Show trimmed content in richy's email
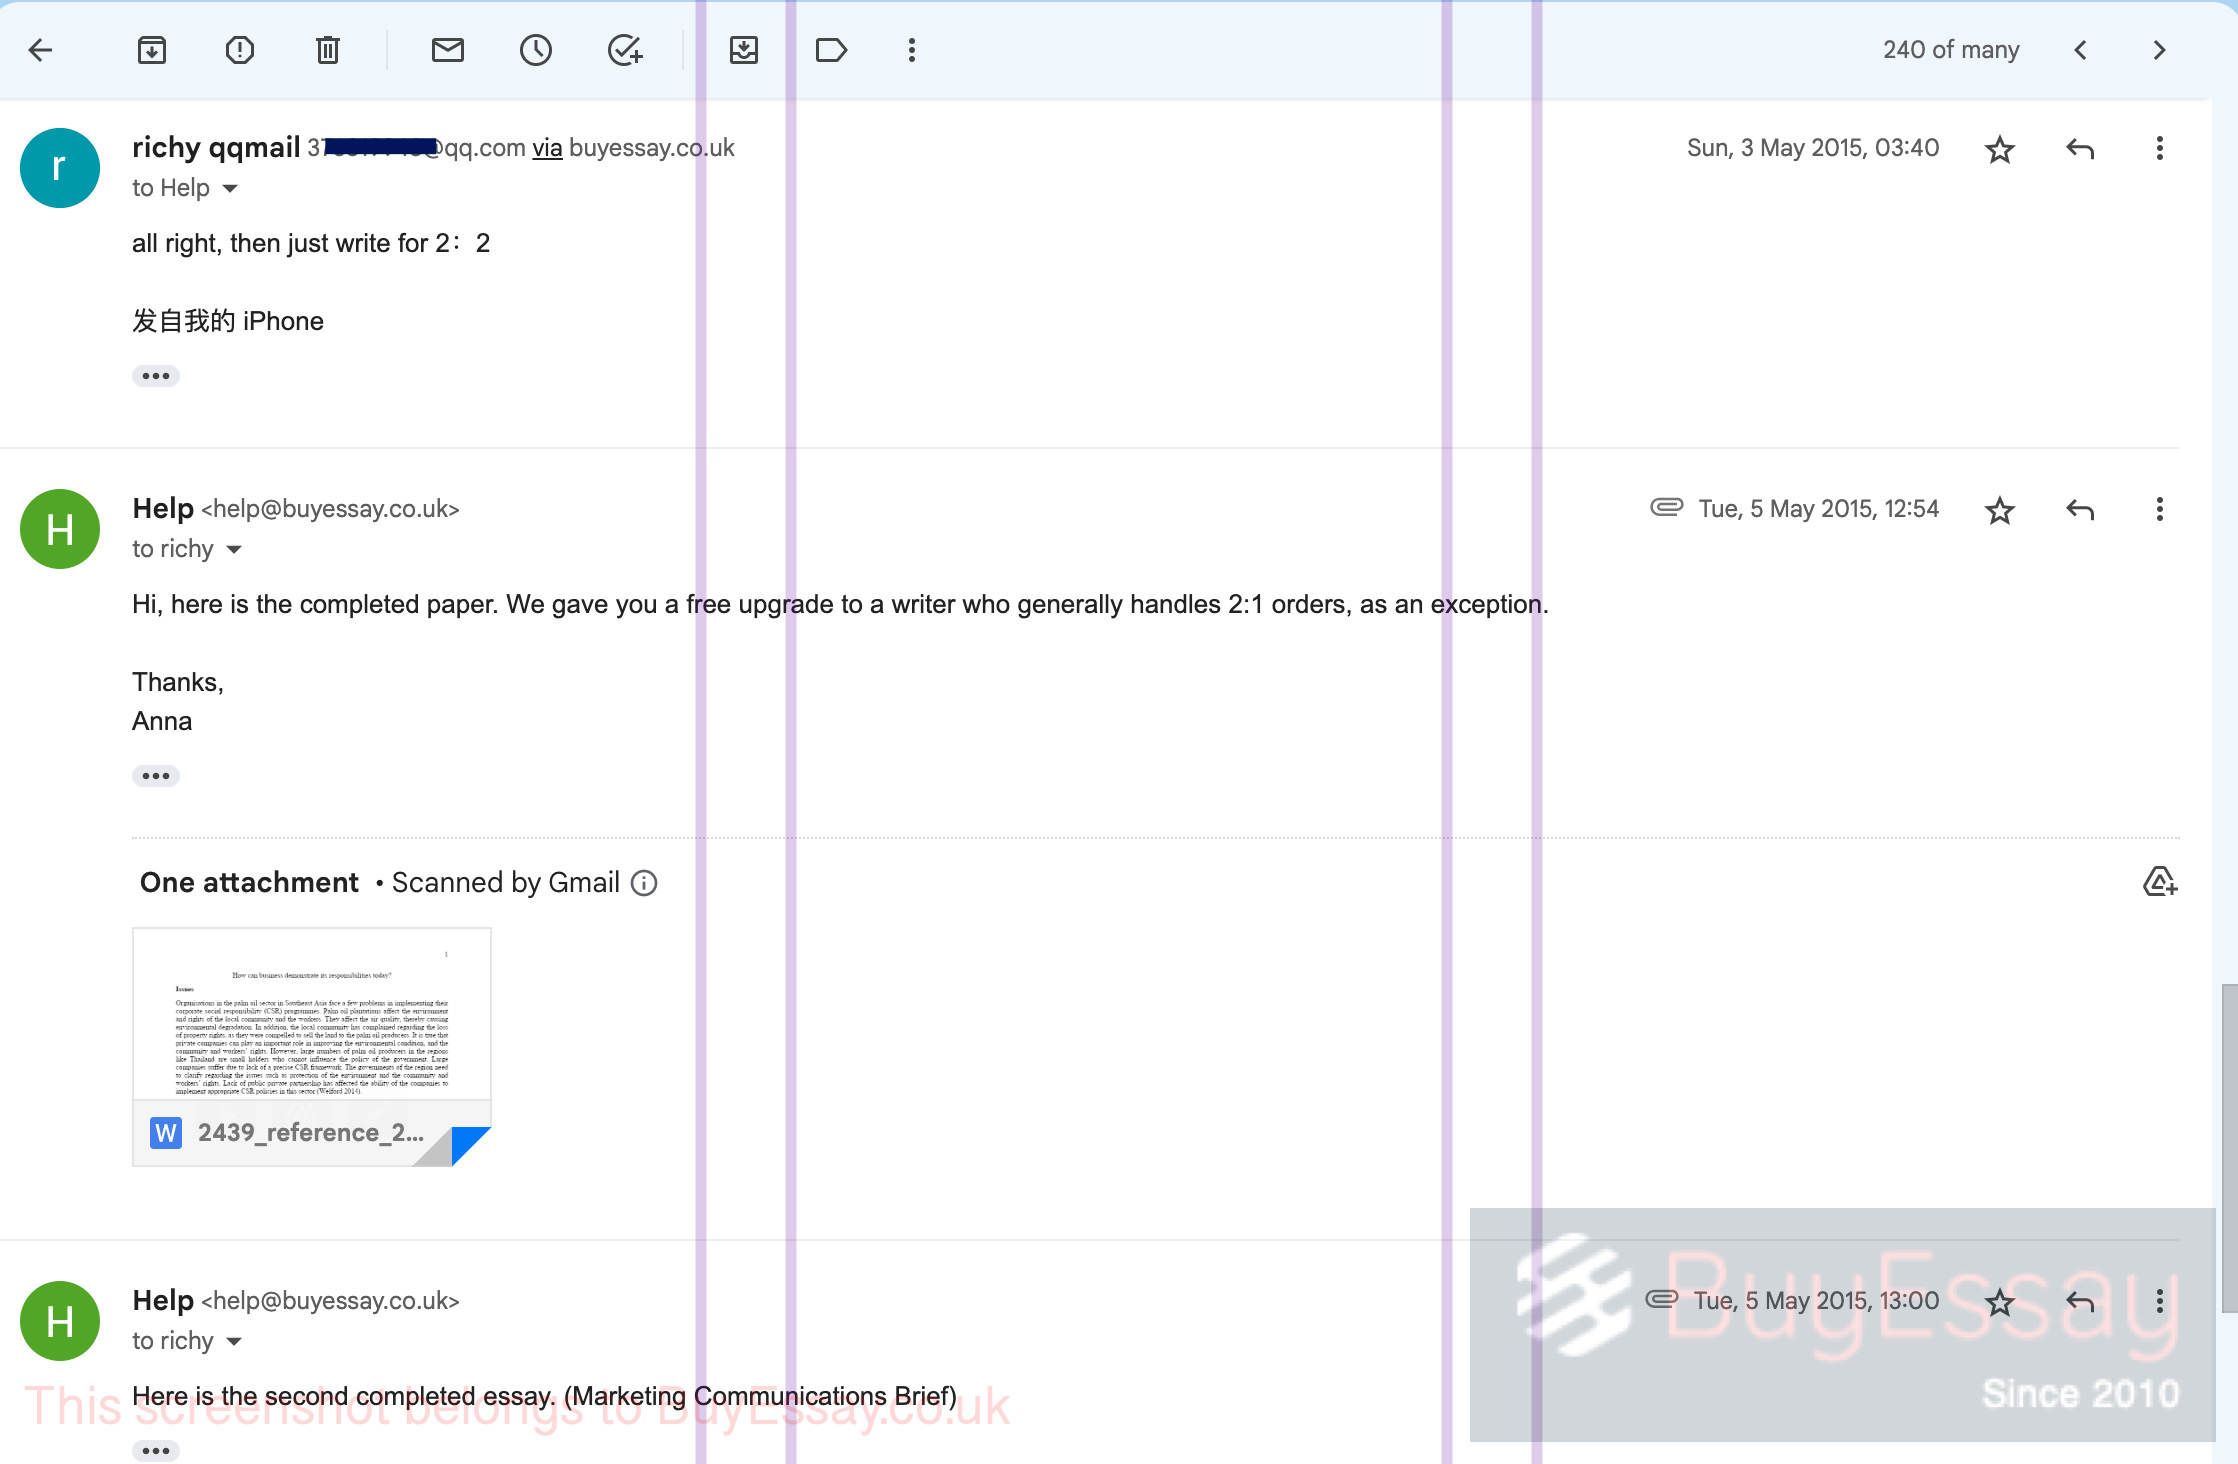 [156, 376]
